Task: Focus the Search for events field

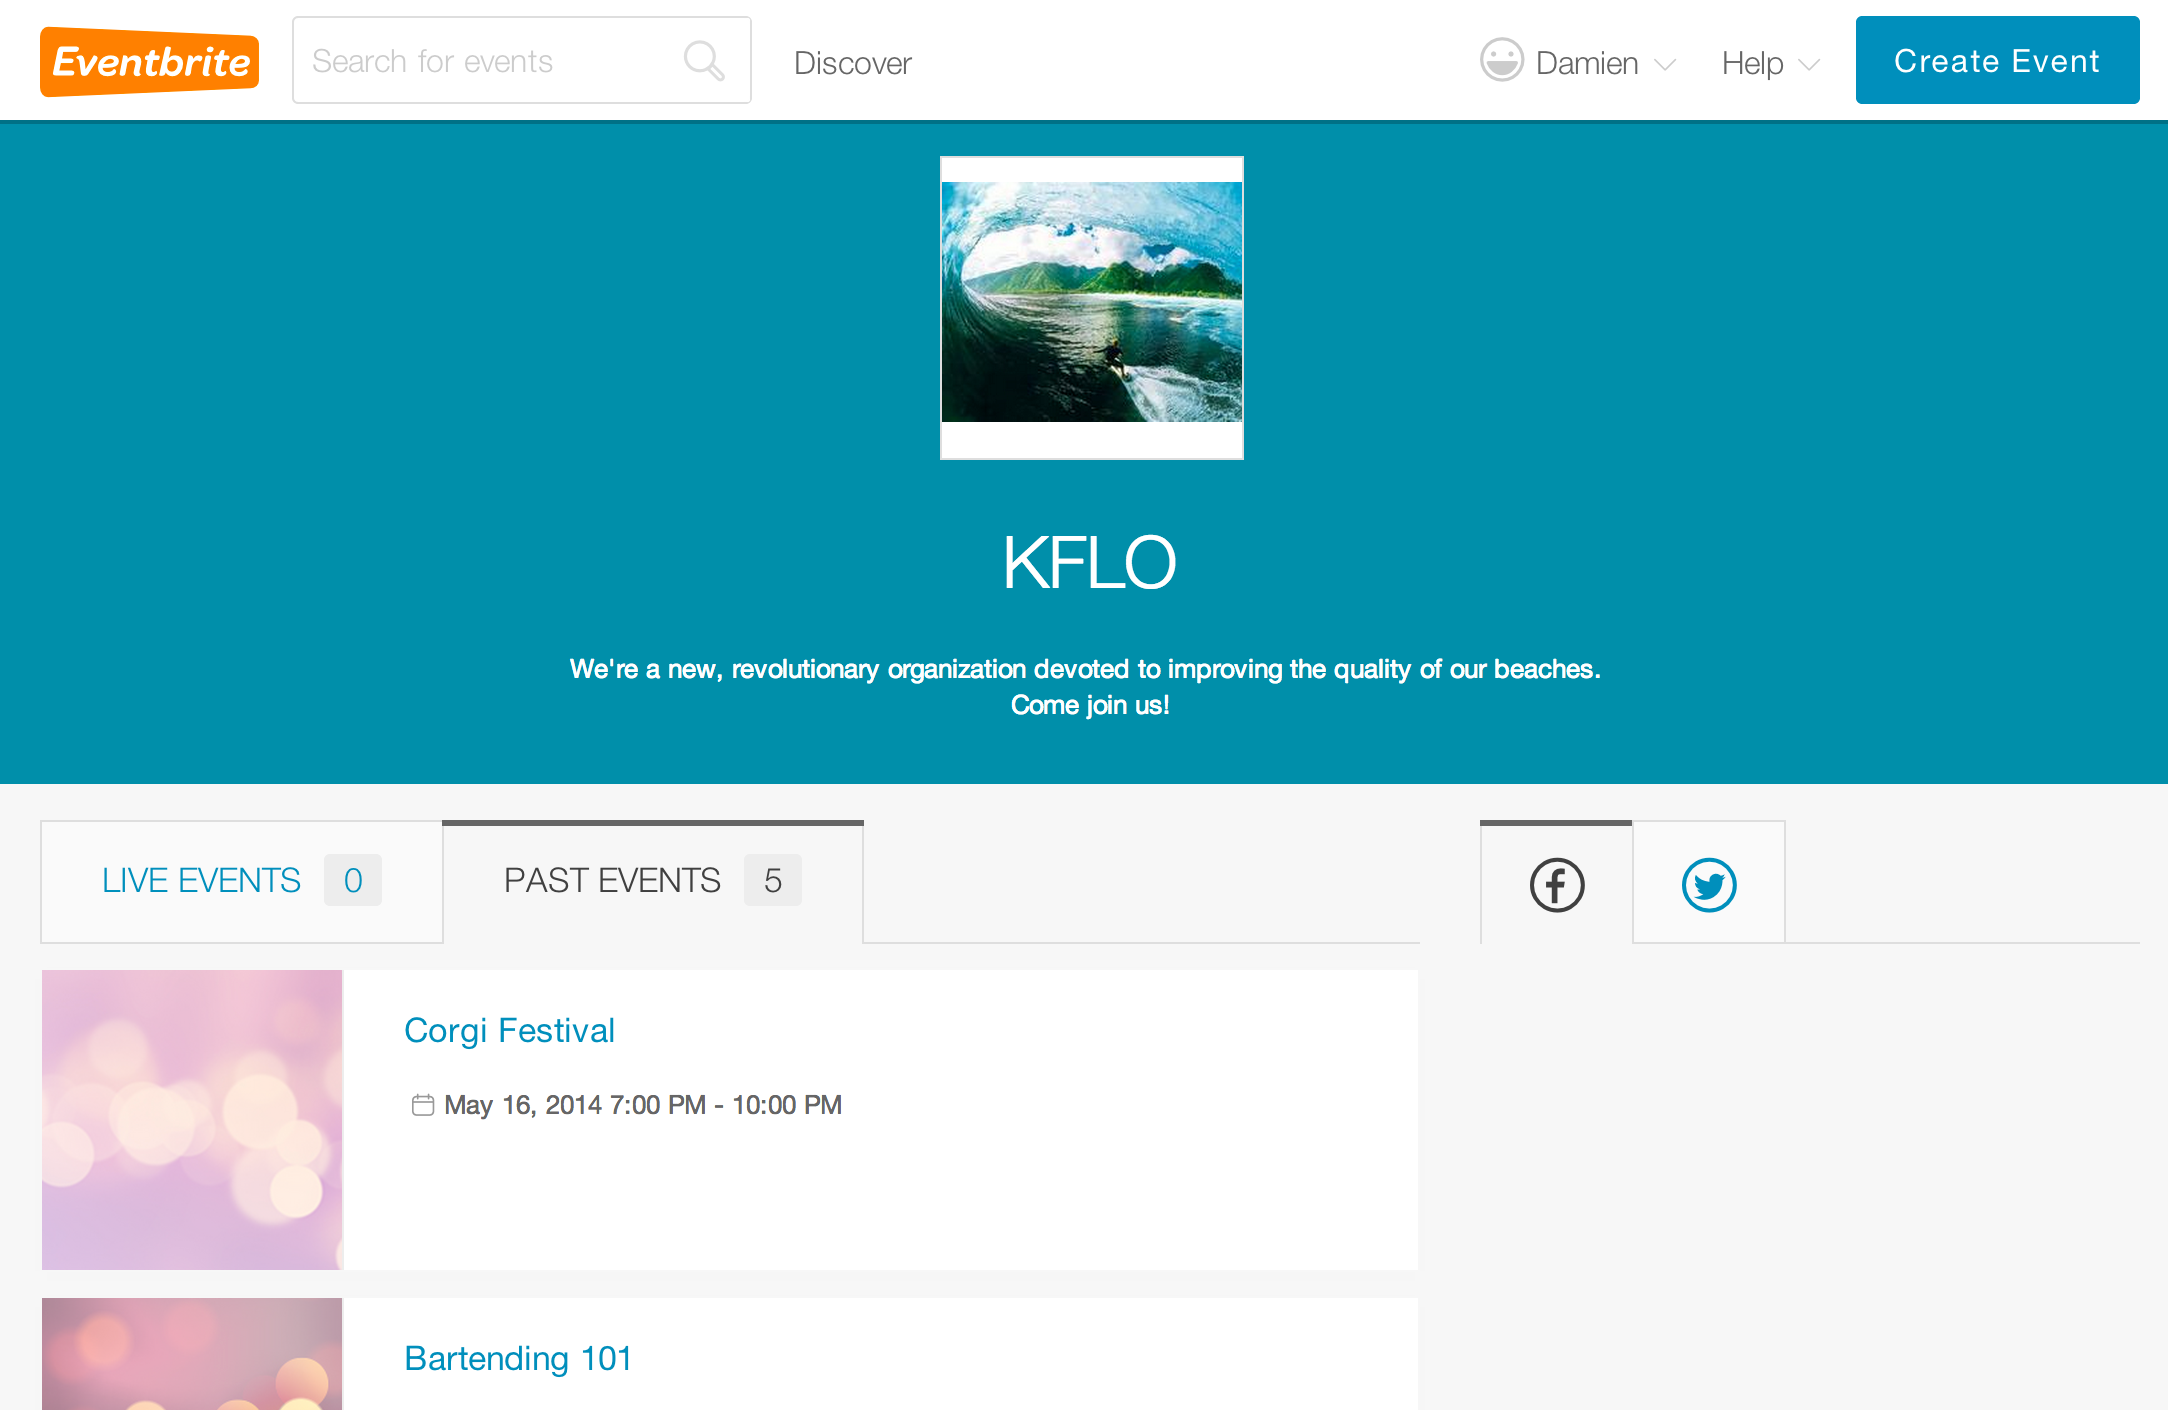Action: [522, 60]
